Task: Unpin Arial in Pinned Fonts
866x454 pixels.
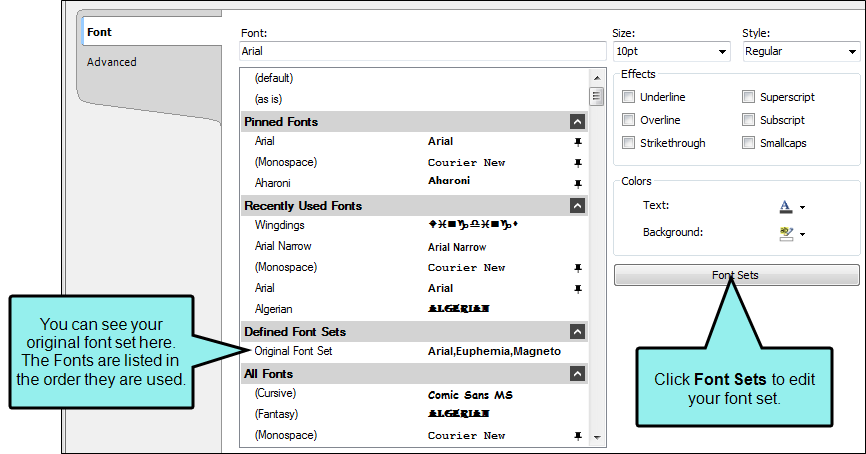Action: click(x=578, y=142)
